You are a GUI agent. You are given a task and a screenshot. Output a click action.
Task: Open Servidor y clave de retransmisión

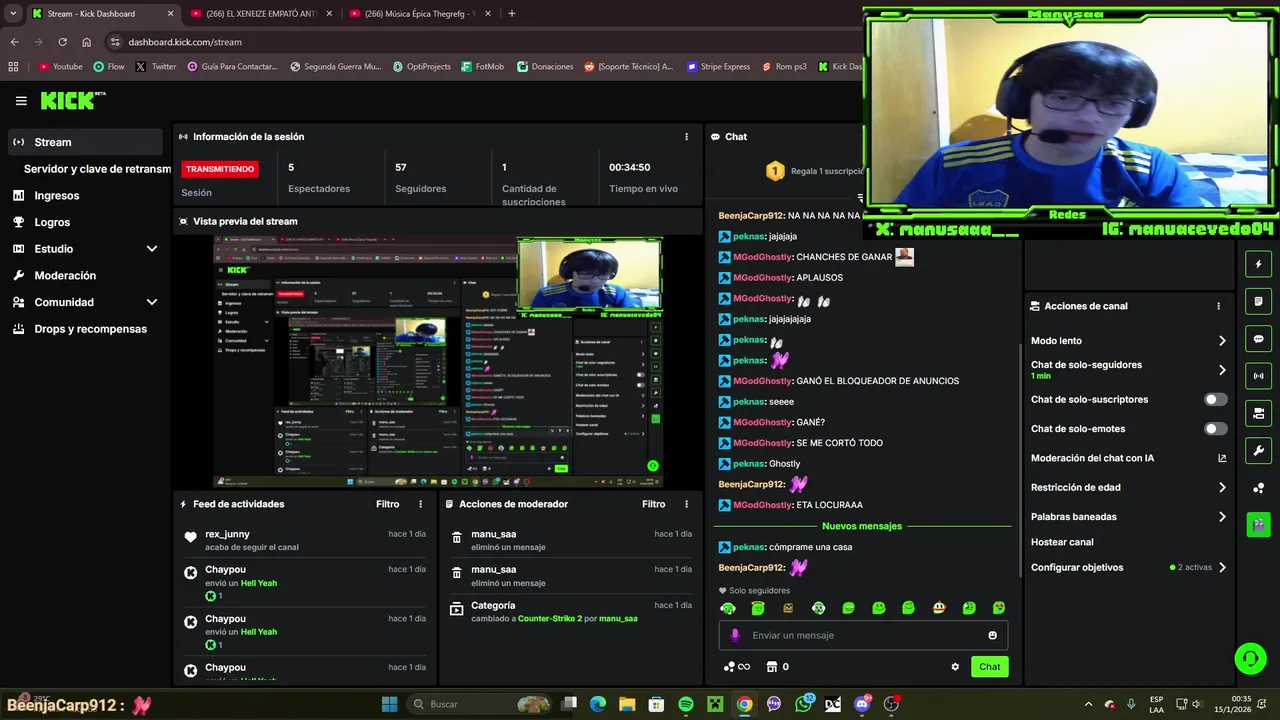pos(97,169)
